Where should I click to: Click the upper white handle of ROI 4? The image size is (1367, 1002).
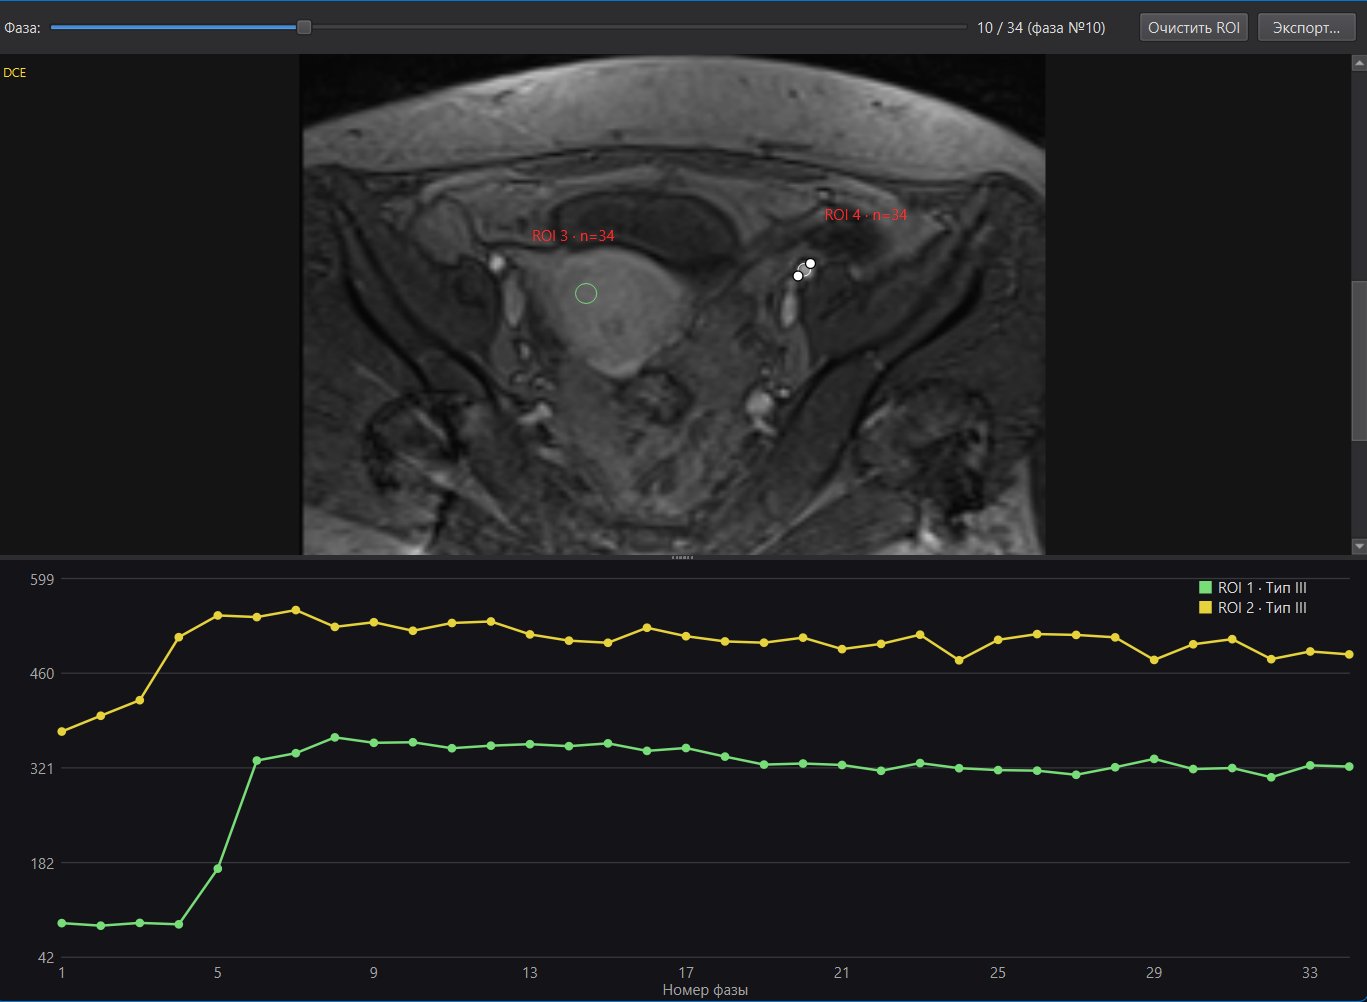point(810,264)
